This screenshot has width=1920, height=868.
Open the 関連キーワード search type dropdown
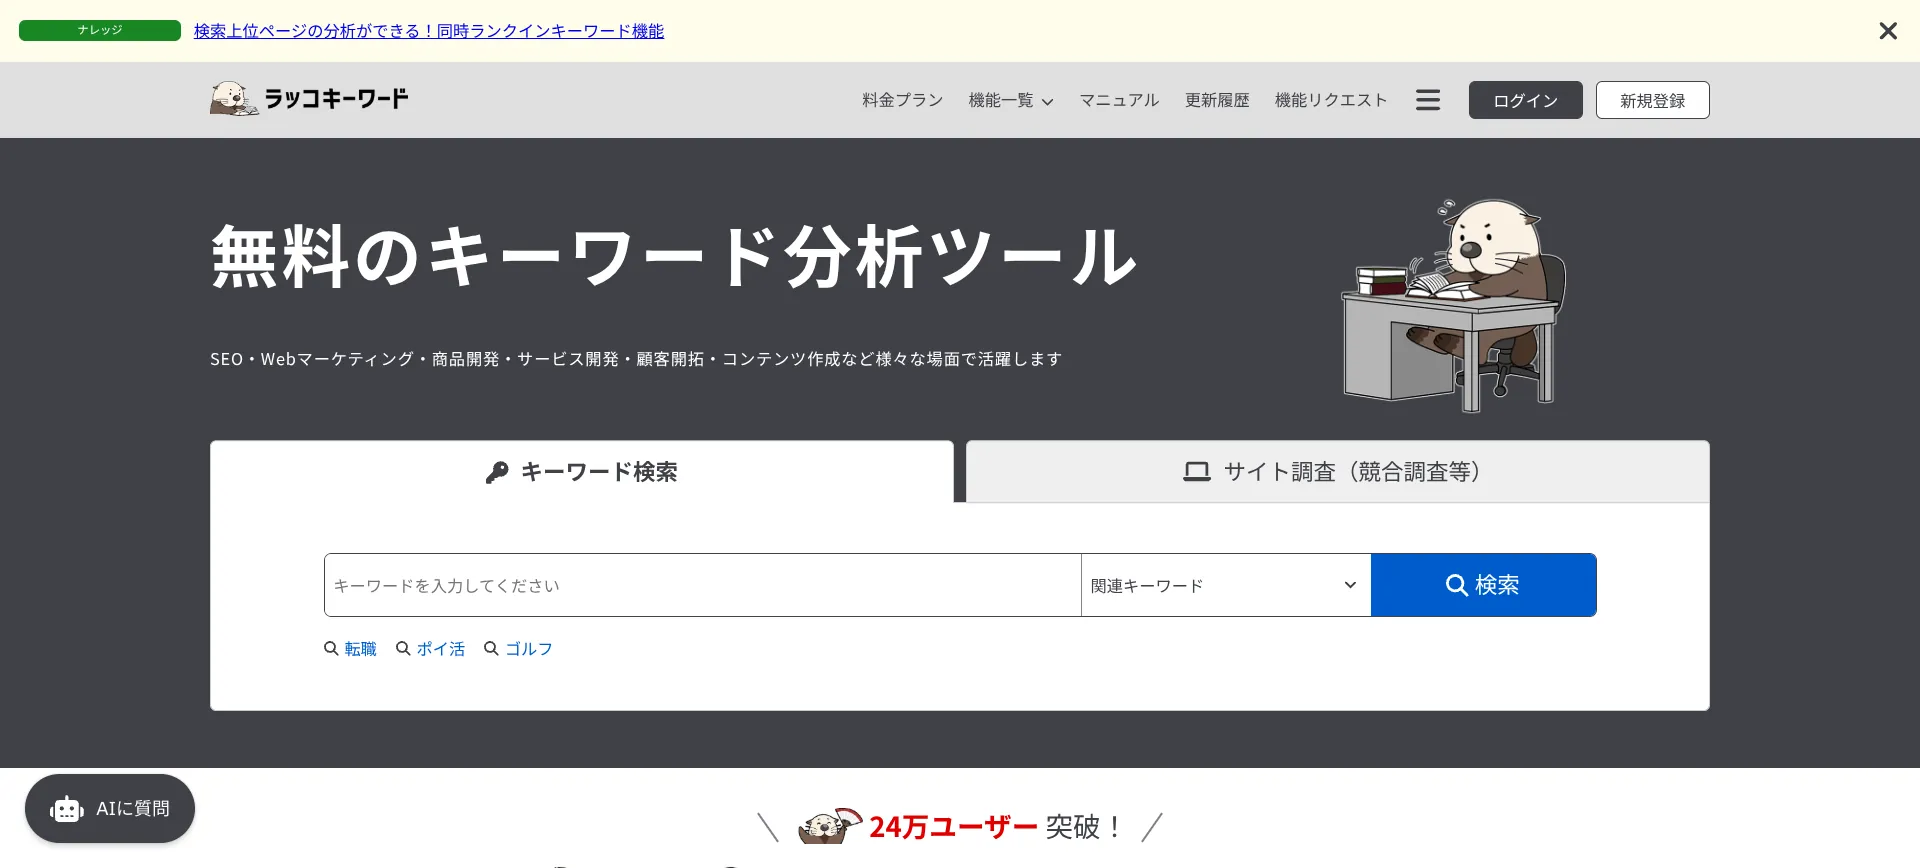click(x=1226, y=585)
